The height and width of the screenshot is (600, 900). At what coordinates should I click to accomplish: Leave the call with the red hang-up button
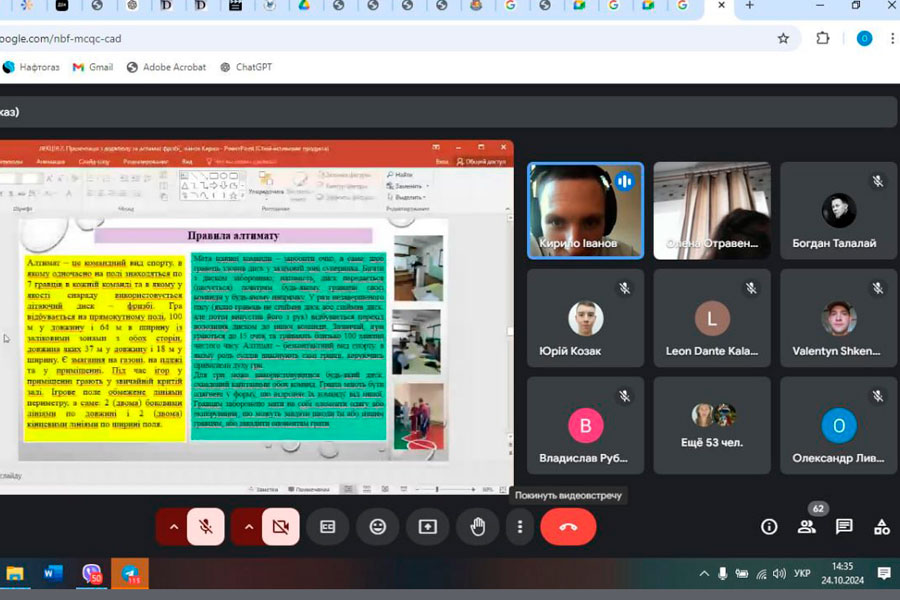(568, 527)
